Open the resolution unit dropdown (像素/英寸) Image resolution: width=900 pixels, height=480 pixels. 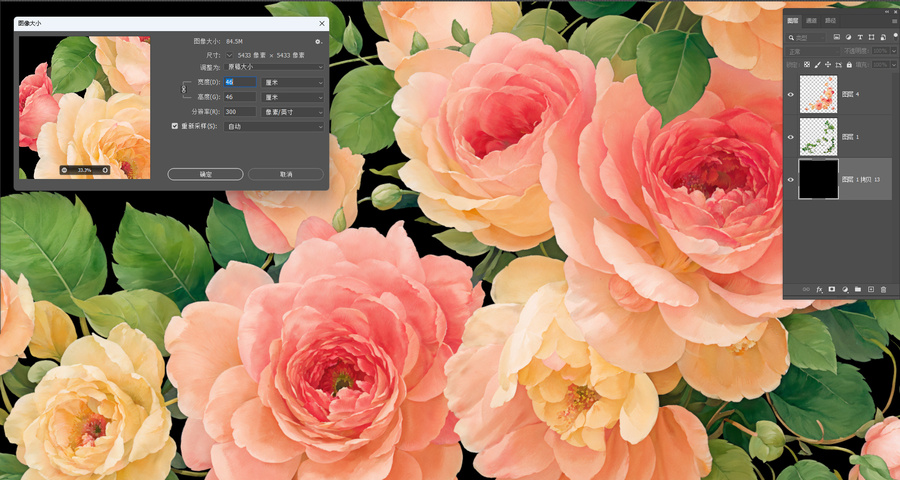click(x=293, y=112)
